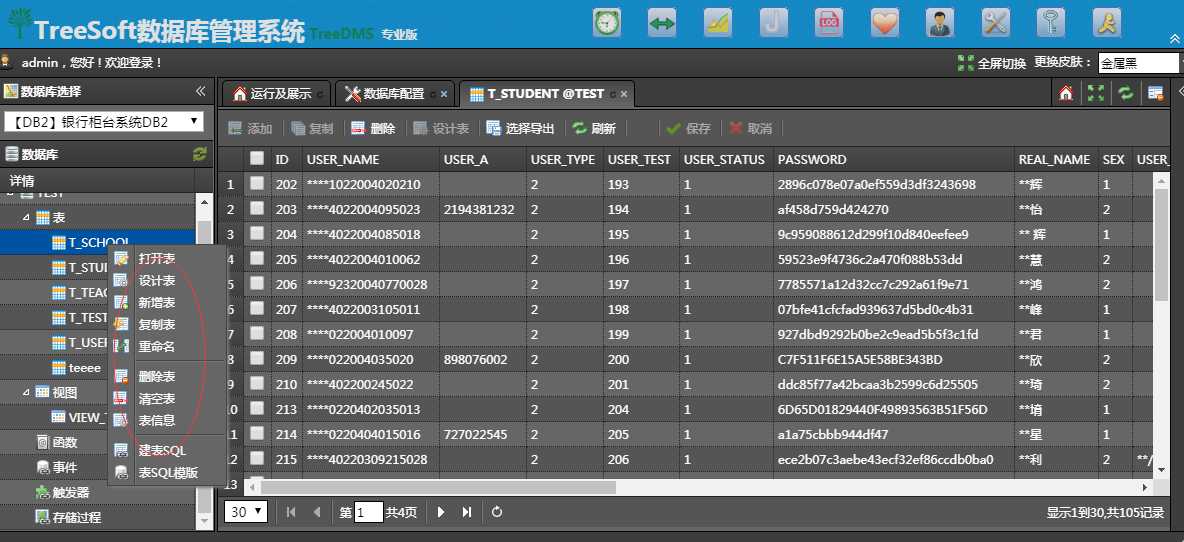Close the 数据库配置 tab

tap(444, 94)
